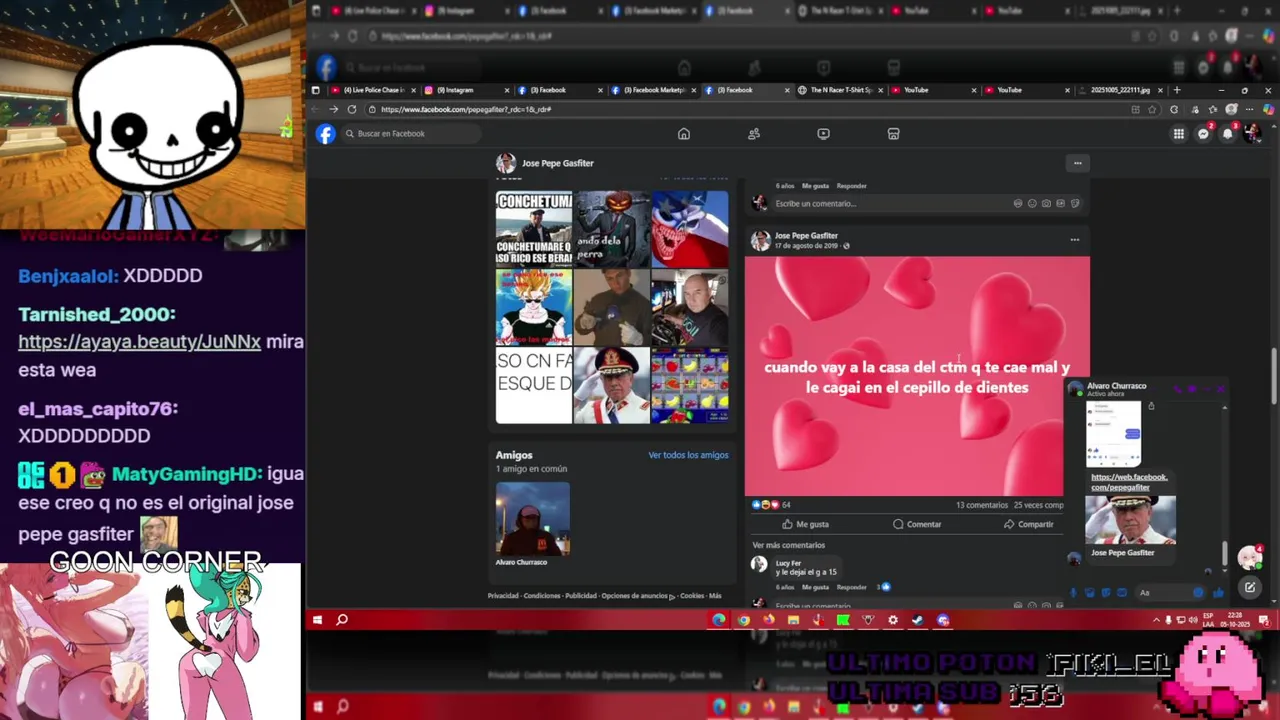This screenshot has height=720, width=1280.
Task: Click Me gusta under Lucy Fer's comment
Action: click(815, 587)
